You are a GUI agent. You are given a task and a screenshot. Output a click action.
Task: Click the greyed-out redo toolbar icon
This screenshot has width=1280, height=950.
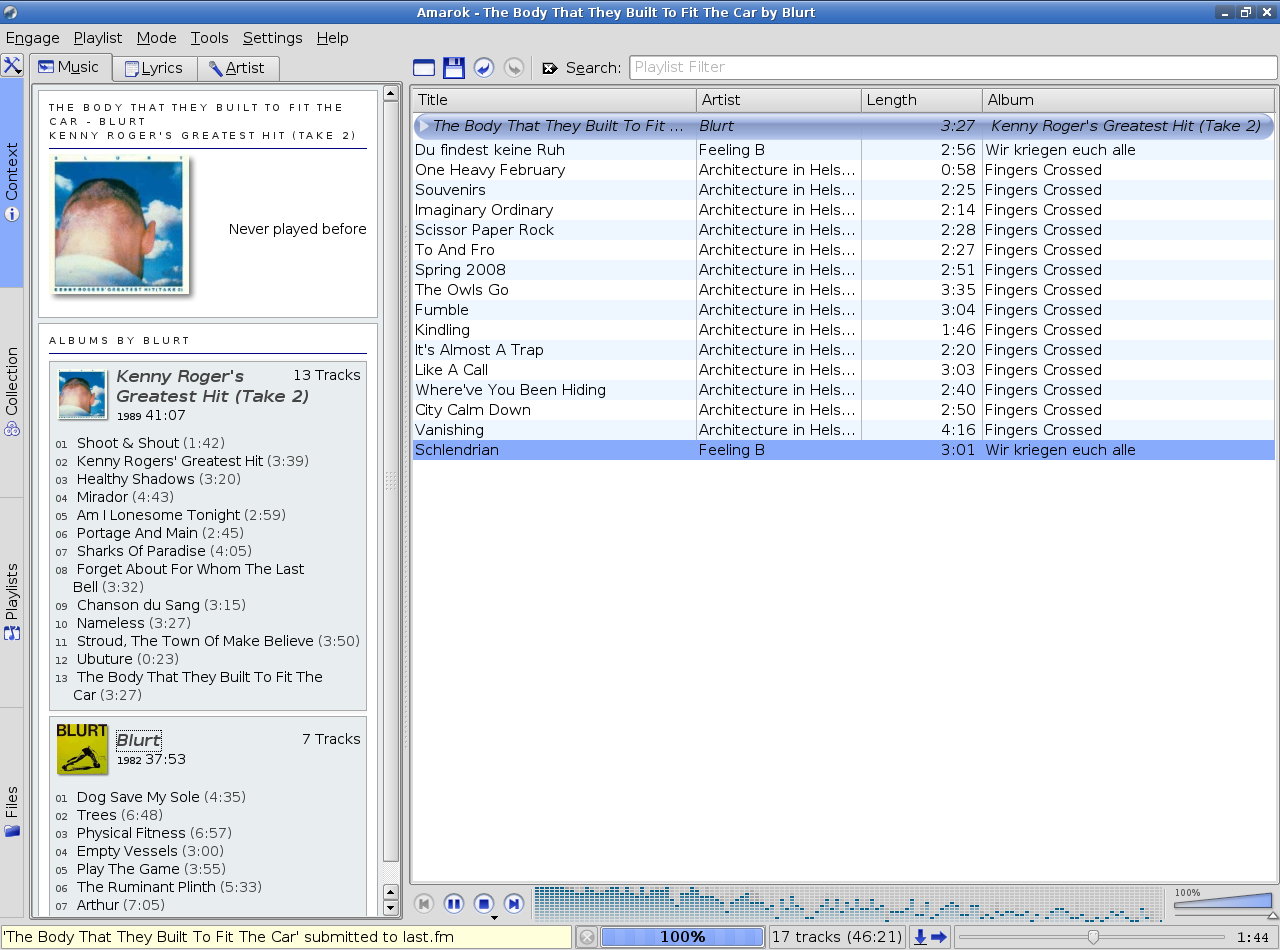click(514, 68)
